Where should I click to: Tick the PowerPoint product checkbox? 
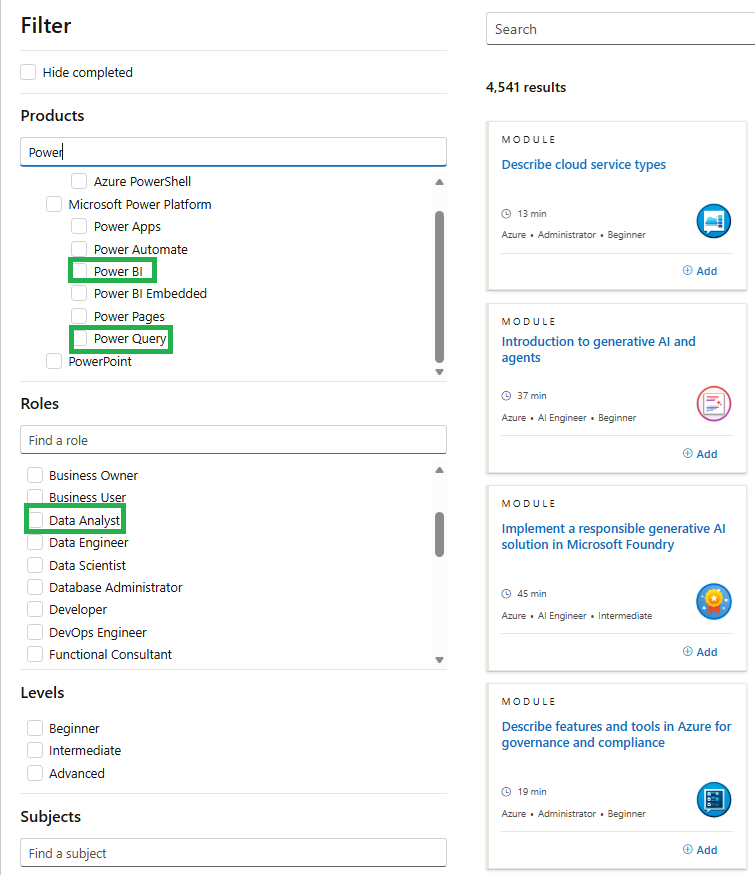click(54, 361)
